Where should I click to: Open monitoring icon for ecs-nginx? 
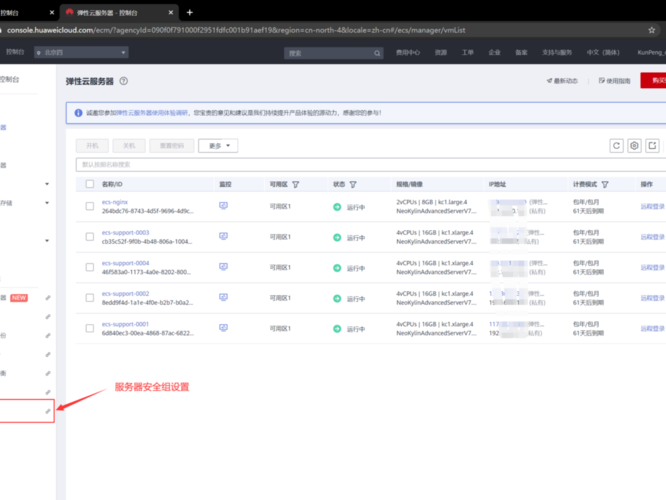point(223,206)
